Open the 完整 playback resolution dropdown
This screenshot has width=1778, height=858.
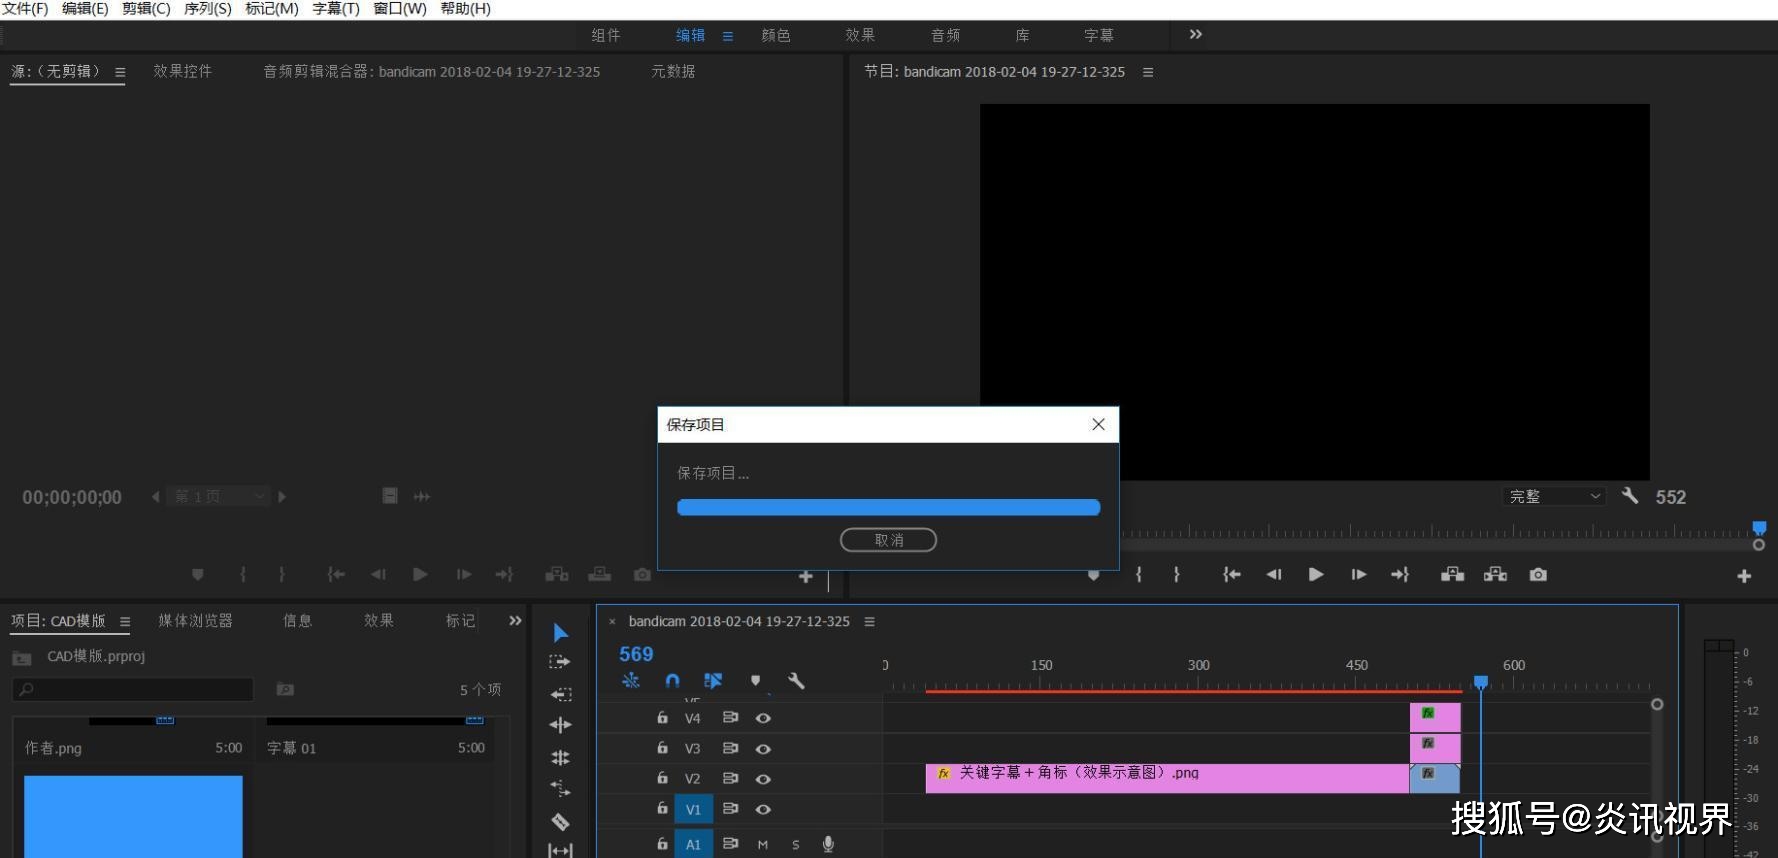click(1554, 496)
